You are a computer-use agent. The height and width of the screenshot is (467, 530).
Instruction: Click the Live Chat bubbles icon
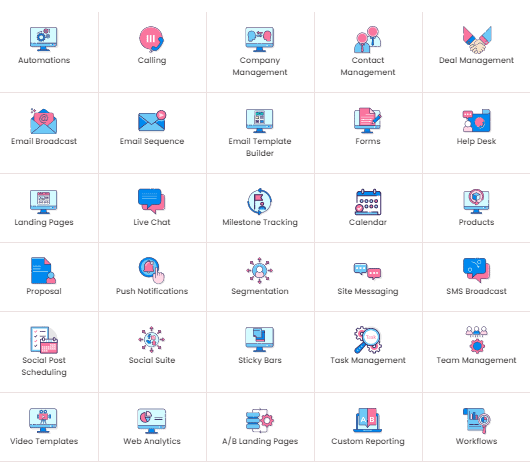151,201
